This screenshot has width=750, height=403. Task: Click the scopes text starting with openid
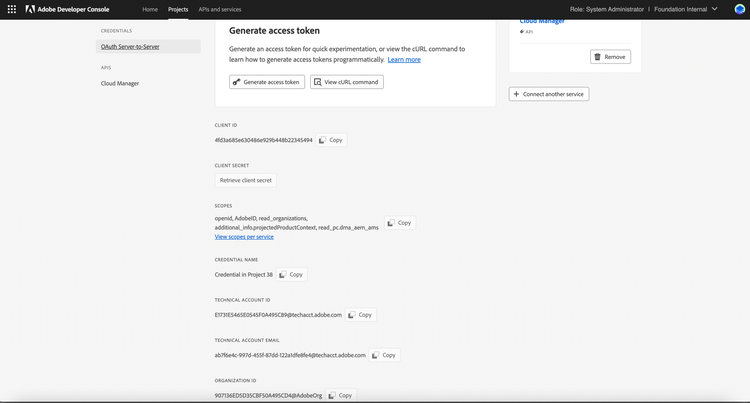[x=297, y=223]
